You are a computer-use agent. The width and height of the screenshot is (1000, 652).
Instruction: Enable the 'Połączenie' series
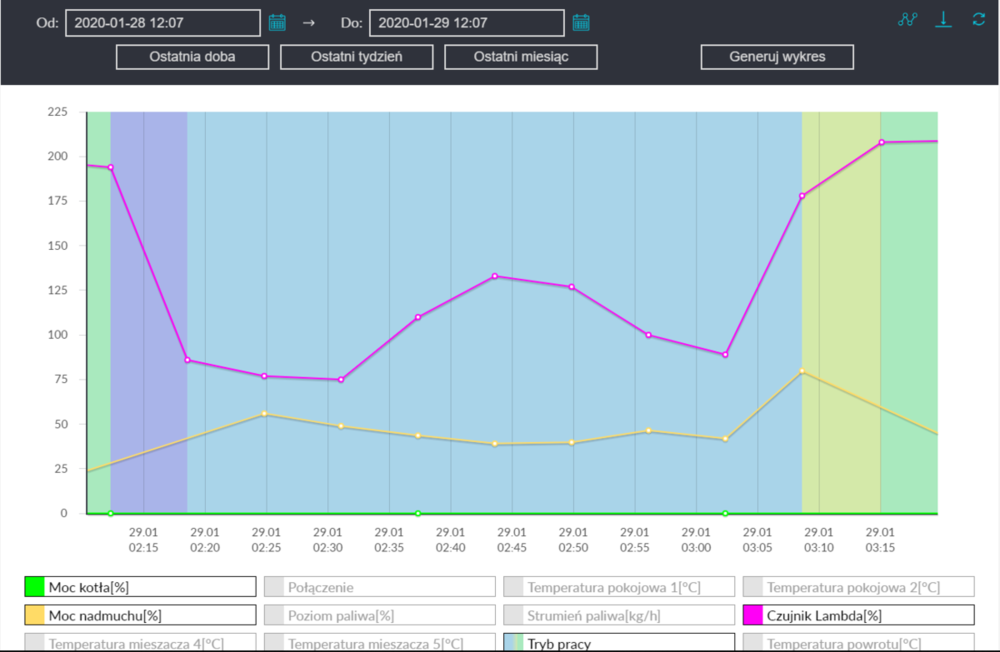pos(380,587)
